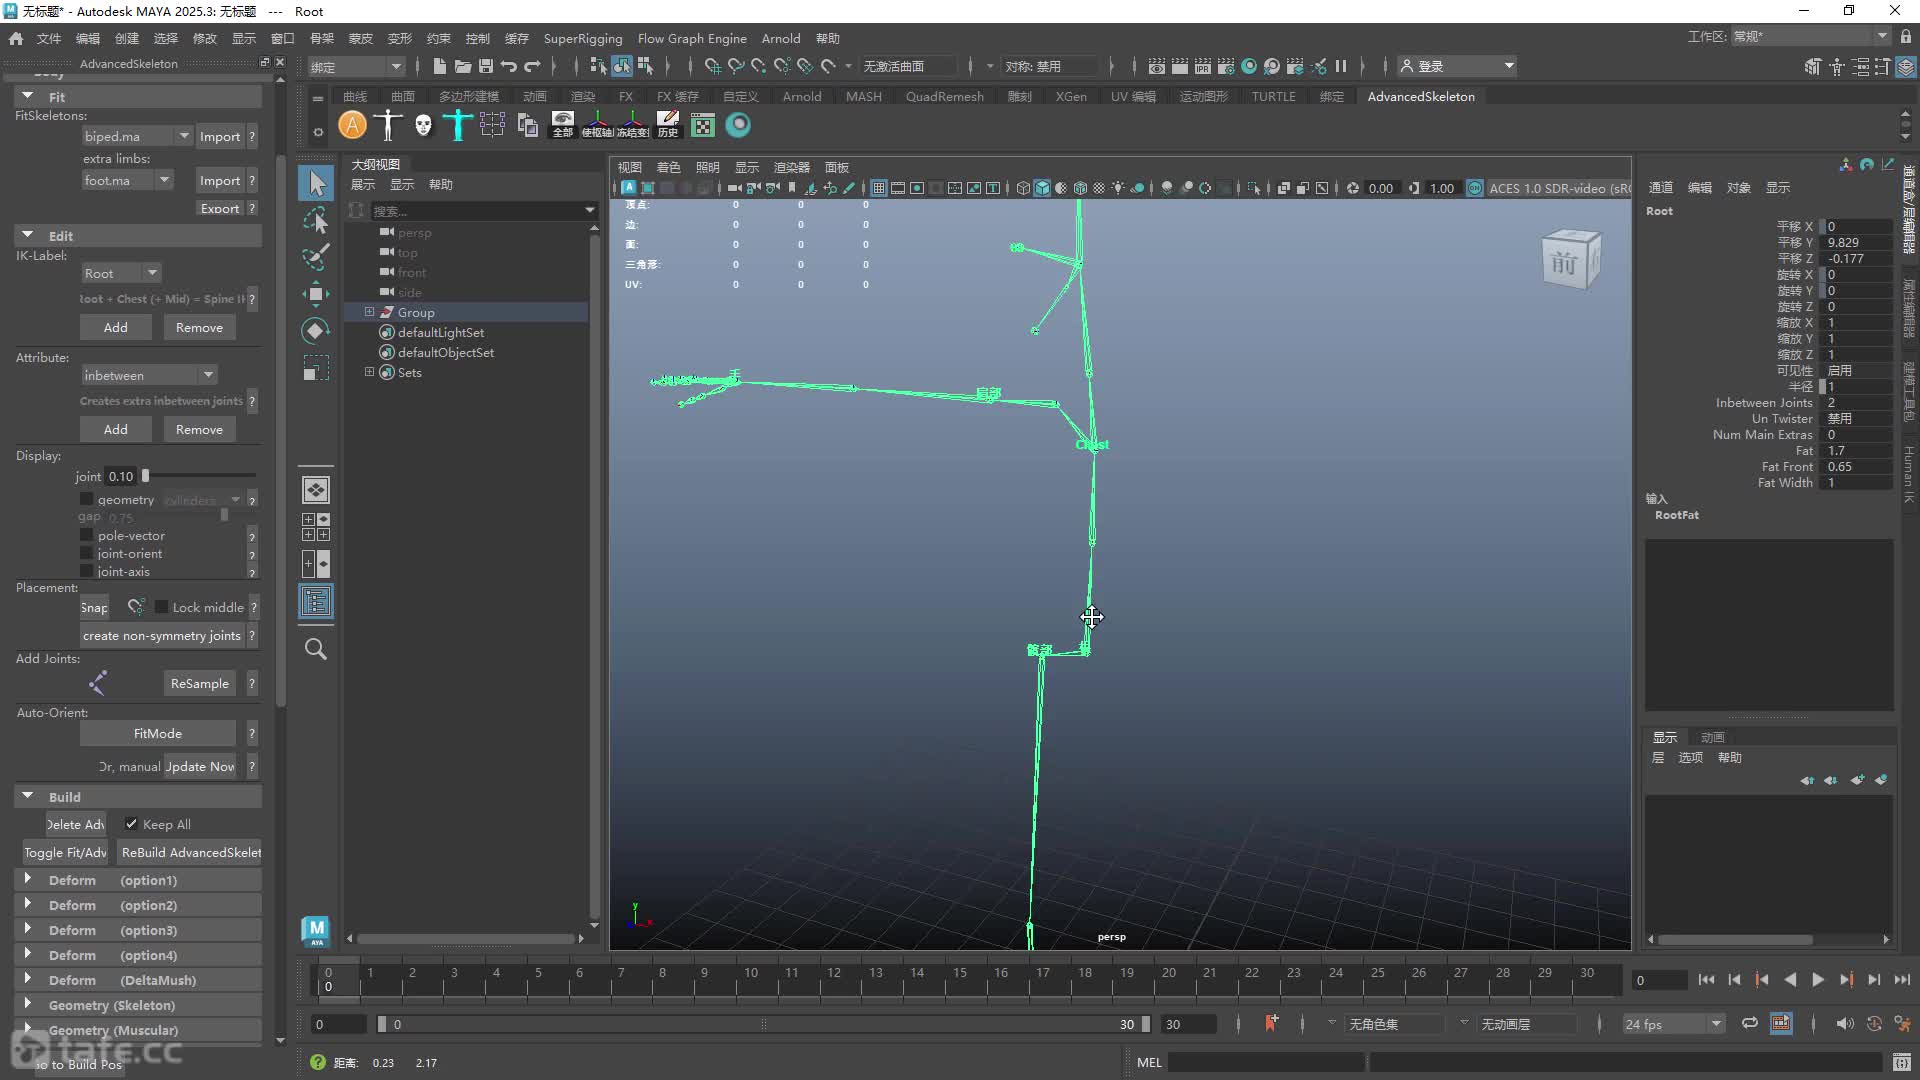Activate the Move tool in toolbox
Screen dimensions: 1920x1080
(x=316, y=294)
